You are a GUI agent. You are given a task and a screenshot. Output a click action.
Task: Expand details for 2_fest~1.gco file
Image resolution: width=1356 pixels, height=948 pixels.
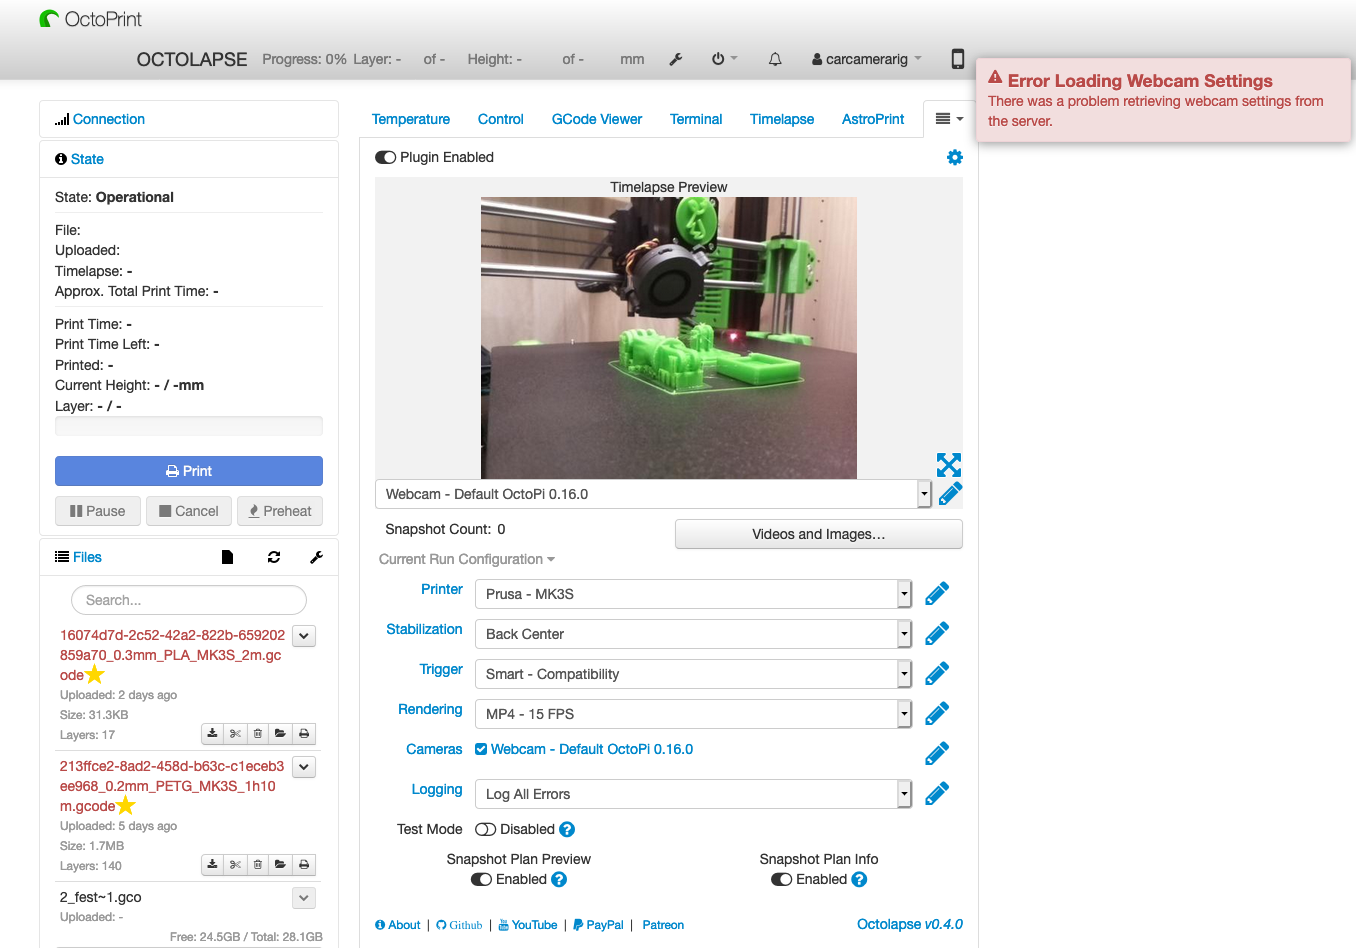(x=305, y=897)
